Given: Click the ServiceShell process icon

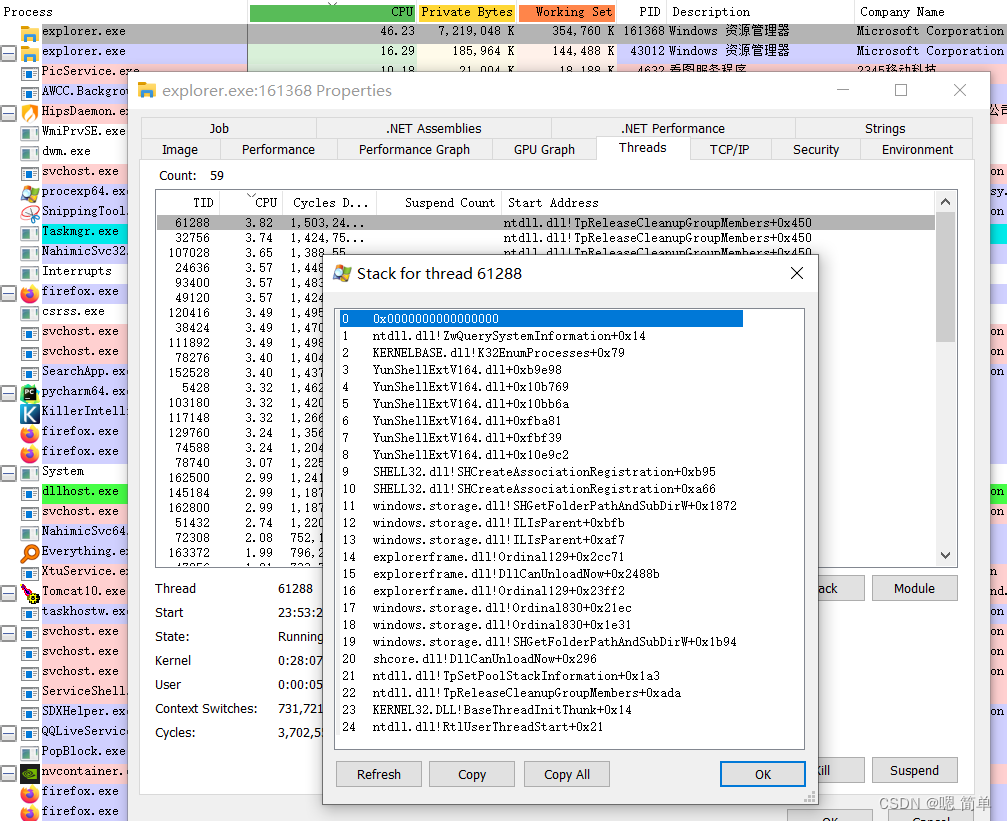Looking at the screenshot, I should click(30, 693).
